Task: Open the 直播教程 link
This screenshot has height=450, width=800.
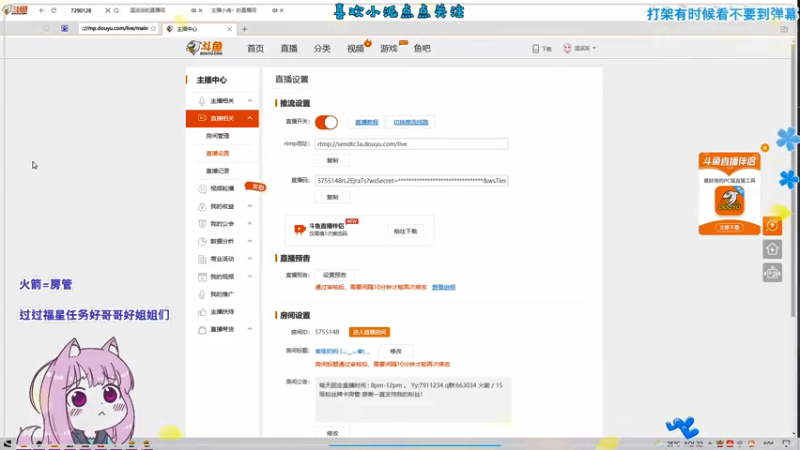Action: click(366, 122)
